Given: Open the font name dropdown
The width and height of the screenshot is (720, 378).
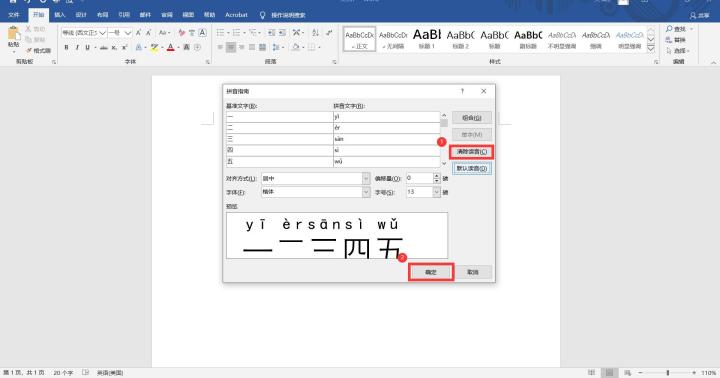Looking at the screenshot, I should 102,33.
